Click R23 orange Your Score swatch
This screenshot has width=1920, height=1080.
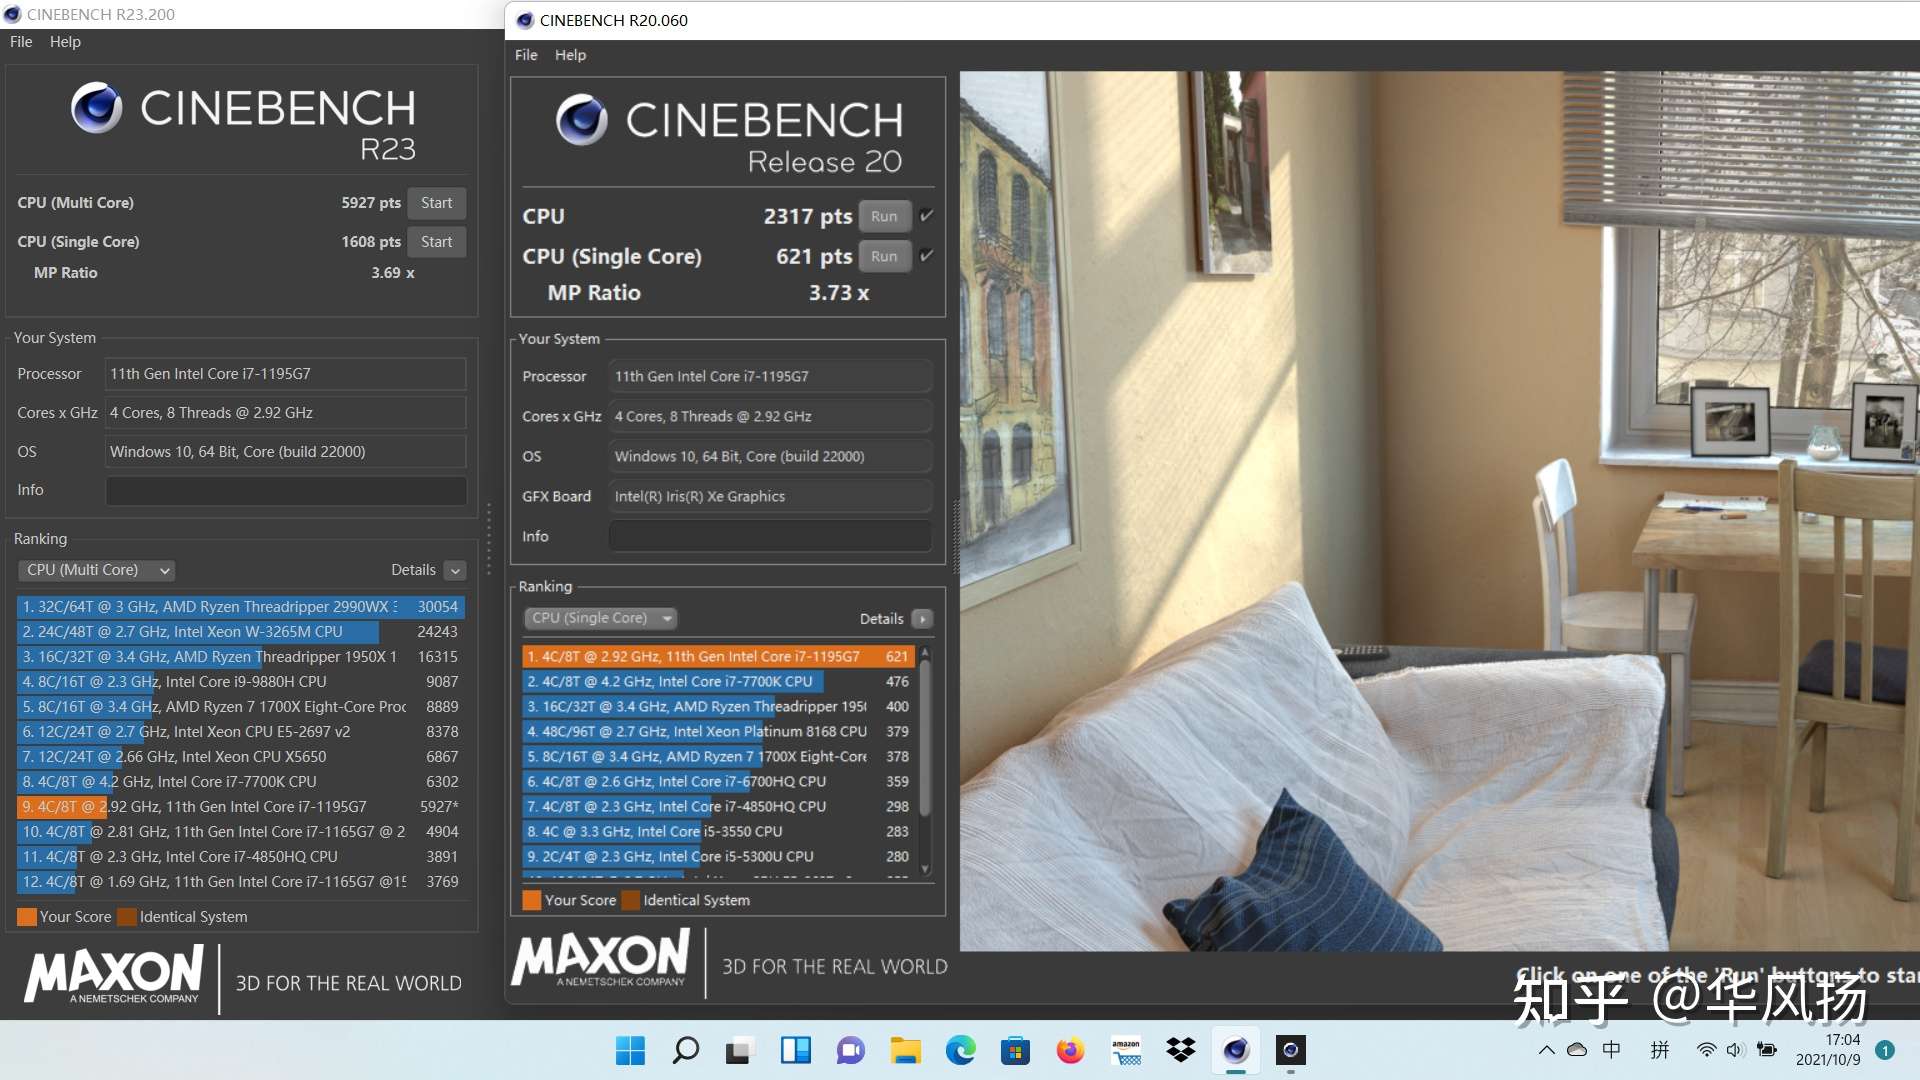pyautogui.click(x=27, y=917)
